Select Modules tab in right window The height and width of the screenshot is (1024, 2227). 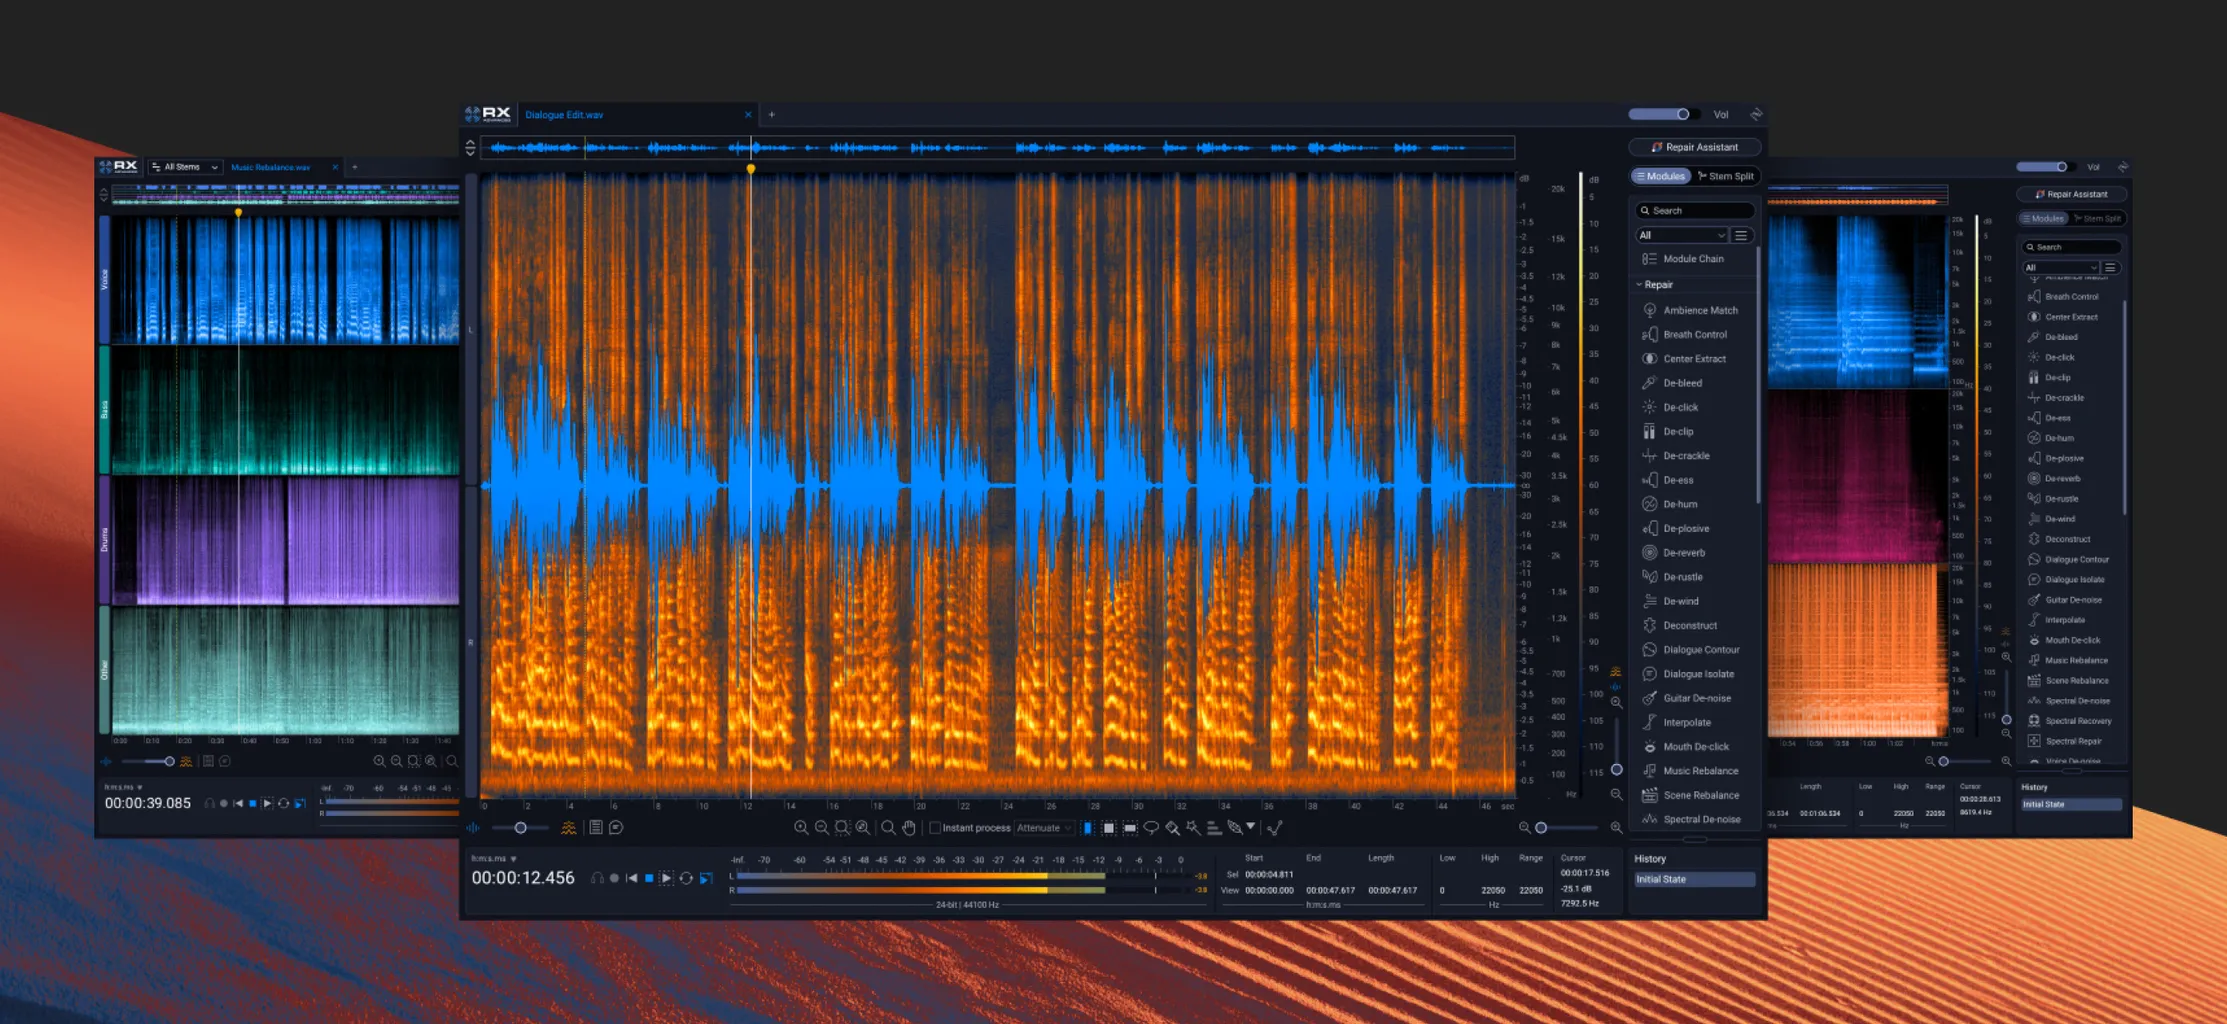point(2043,218)
